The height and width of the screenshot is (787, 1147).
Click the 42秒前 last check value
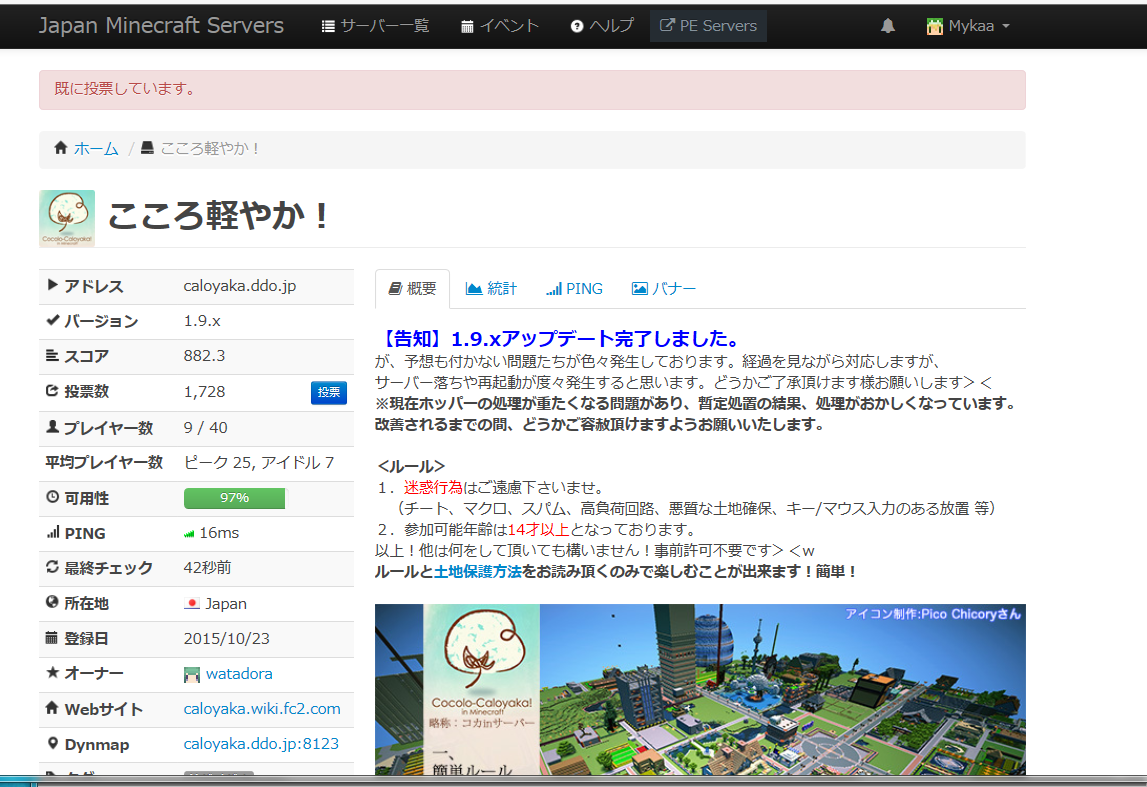[x=208, y=568]
